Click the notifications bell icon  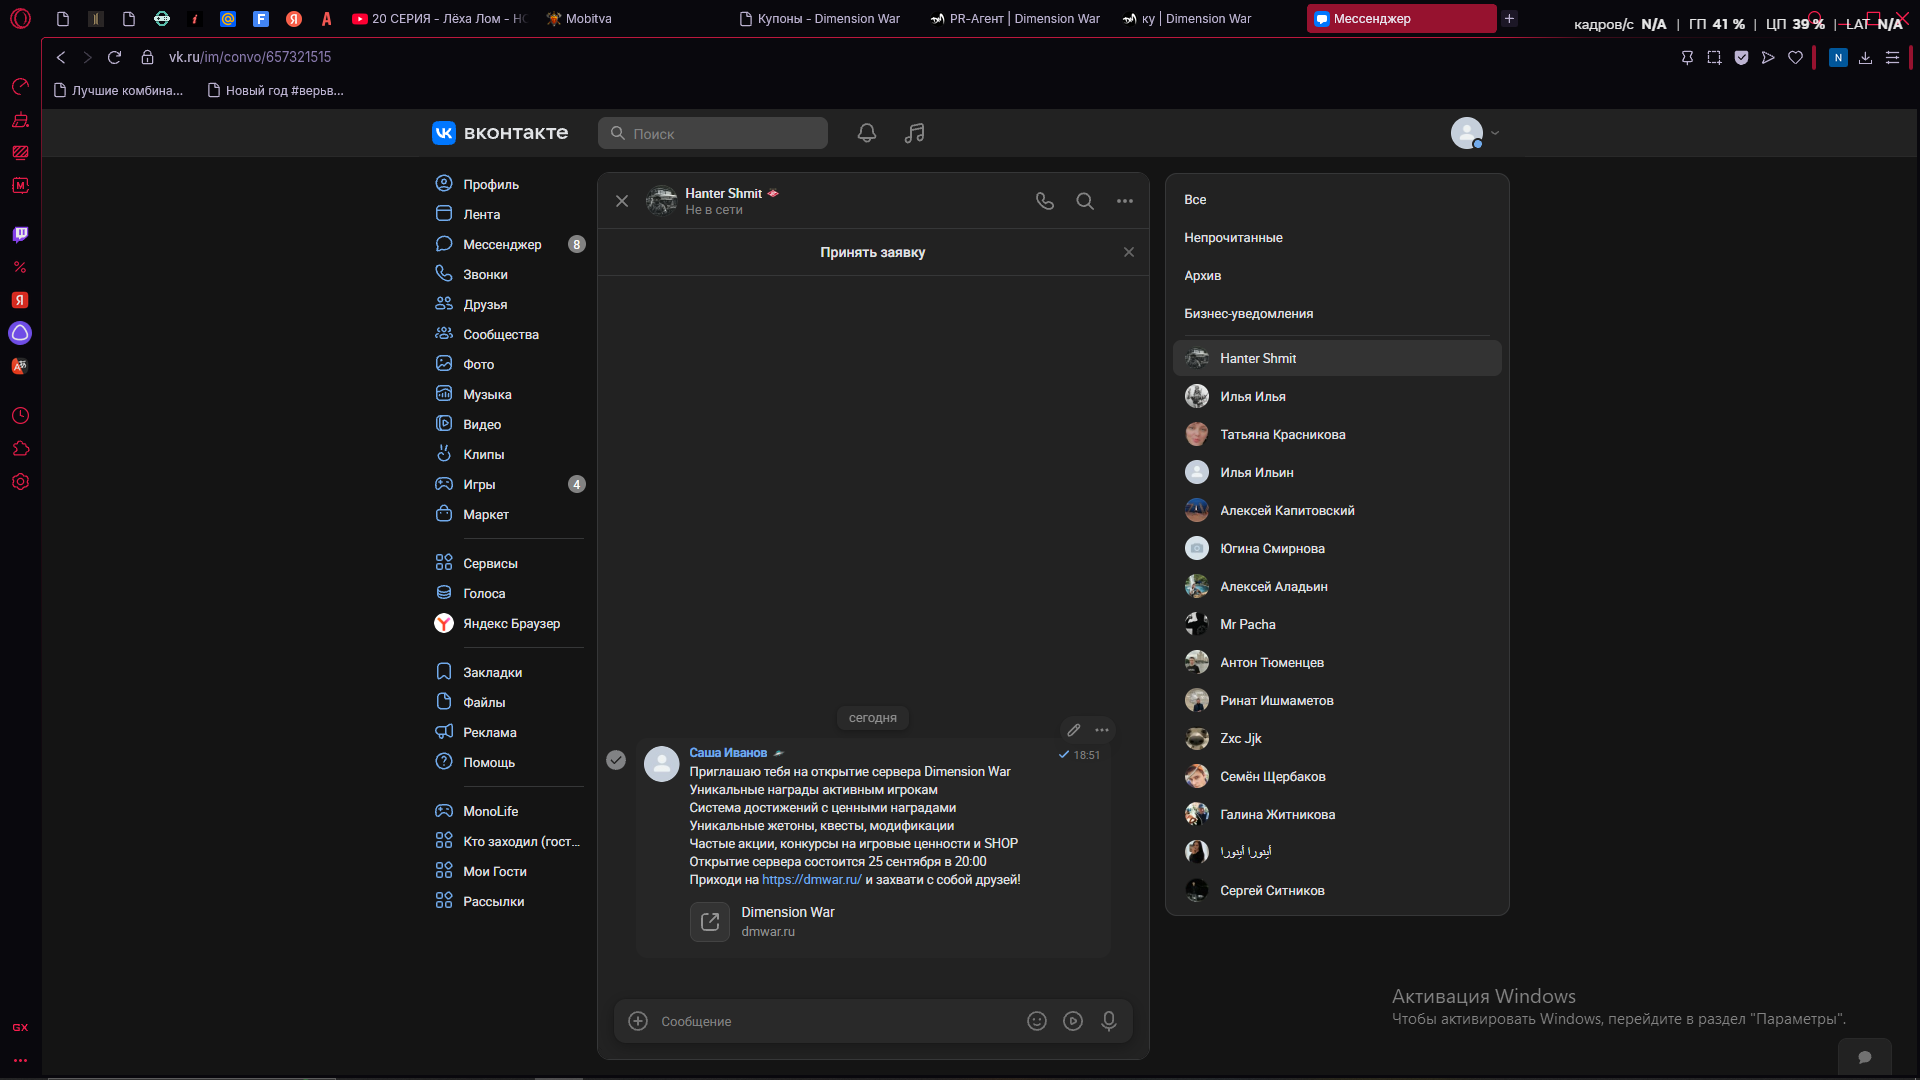[867, 133]
